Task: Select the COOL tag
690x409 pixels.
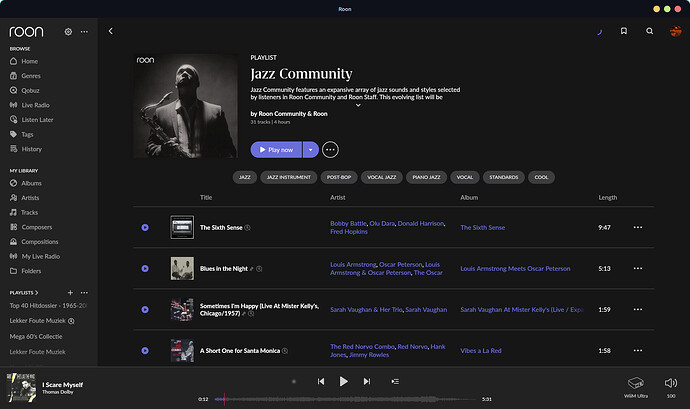Action: pyautogui.click(x=541, y=177)
